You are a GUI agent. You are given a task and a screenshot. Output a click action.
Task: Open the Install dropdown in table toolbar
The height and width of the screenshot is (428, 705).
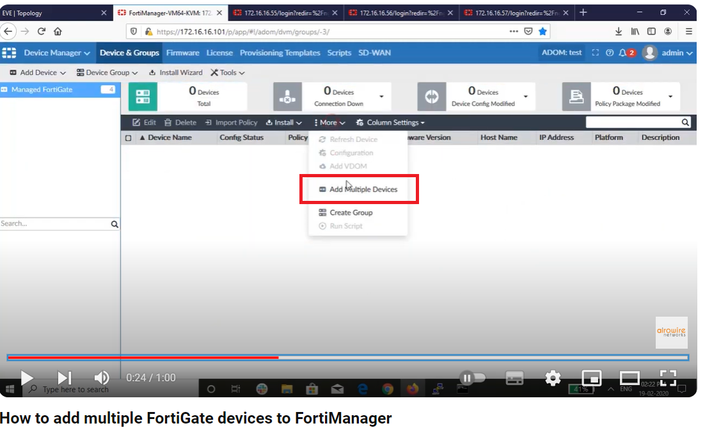[284, 122]
